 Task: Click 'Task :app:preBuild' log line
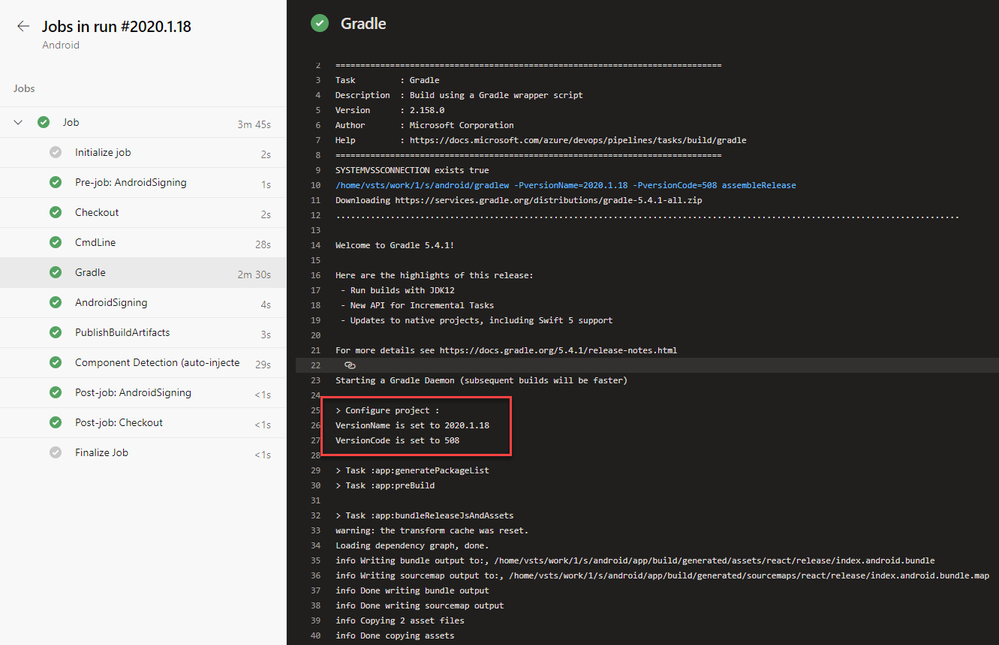click(385, 486)
